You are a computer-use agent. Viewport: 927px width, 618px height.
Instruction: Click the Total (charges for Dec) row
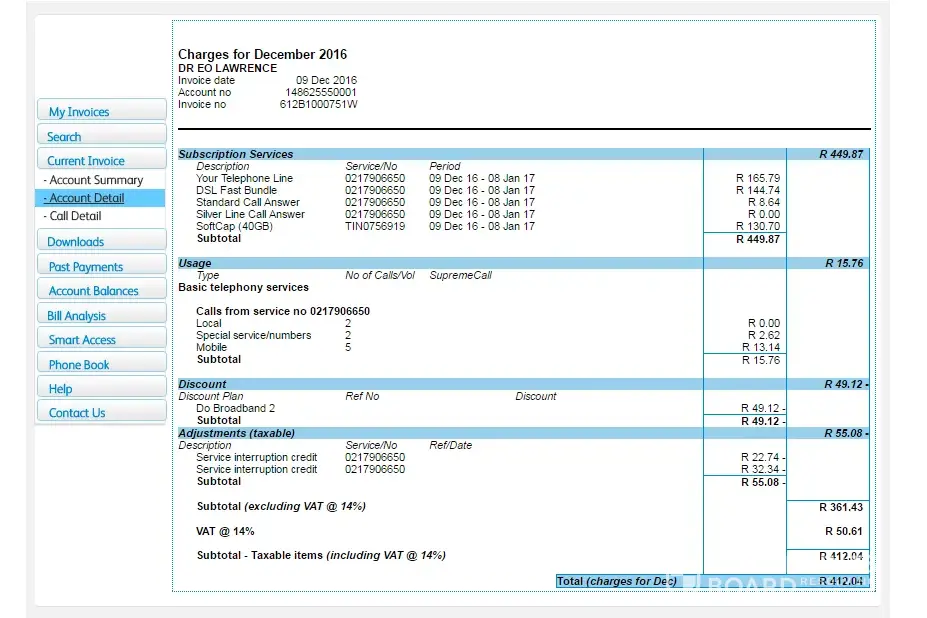click(617, 581)
